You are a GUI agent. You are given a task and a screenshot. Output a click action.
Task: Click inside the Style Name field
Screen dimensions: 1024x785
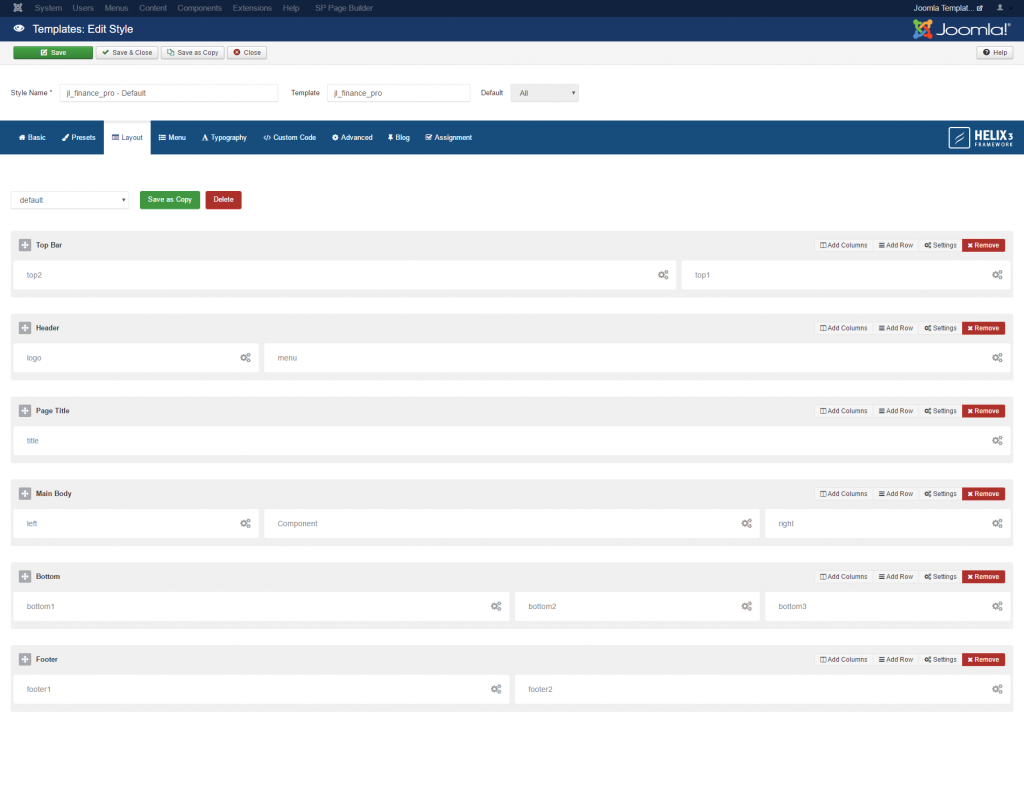click(168, 91)
